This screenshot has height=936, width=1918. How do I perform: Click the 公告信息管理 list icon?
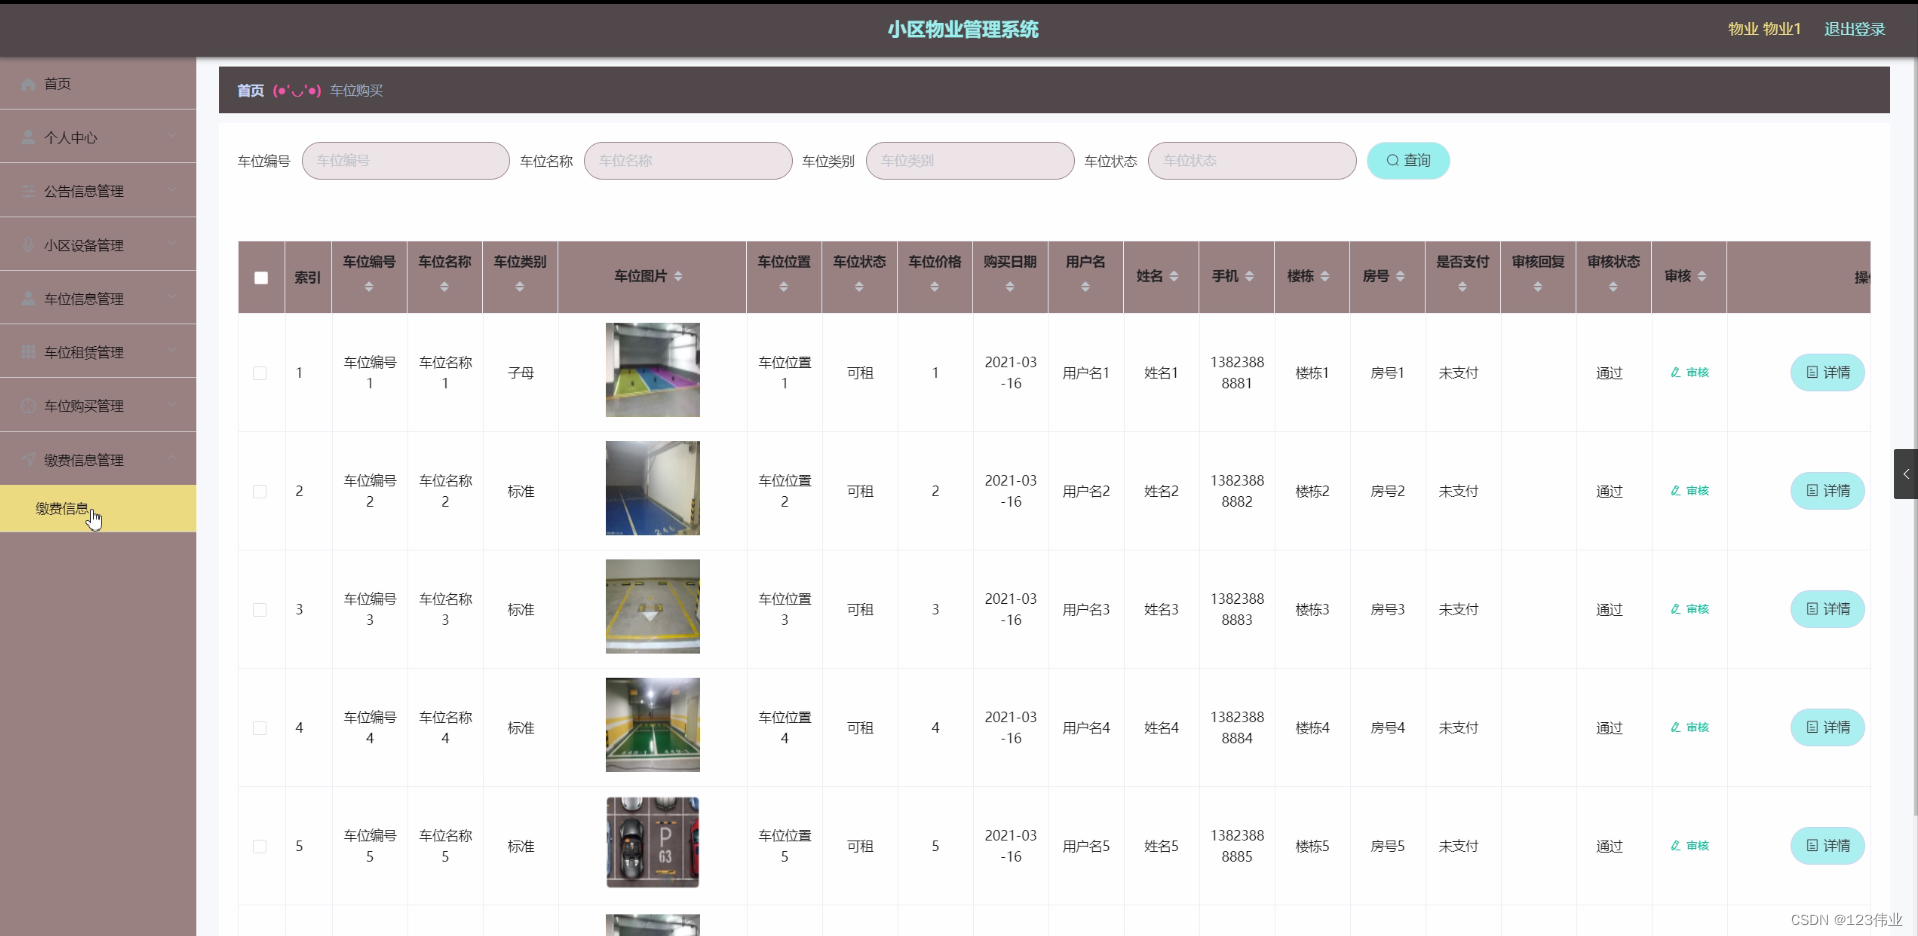coord(27,190)
